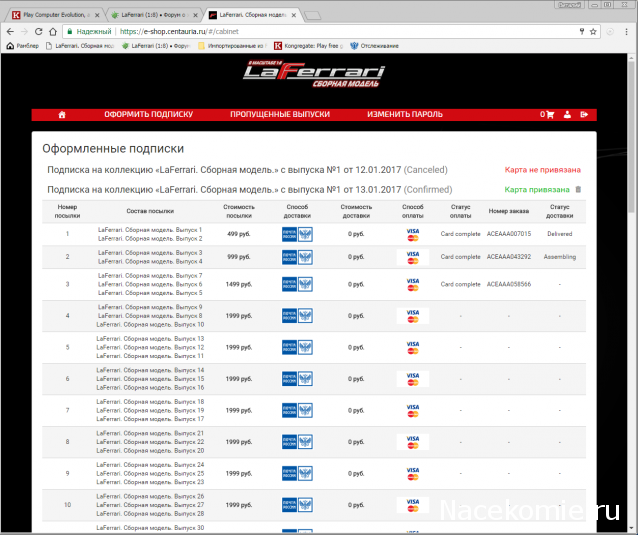Collapse the Confirmed subscription from 13.01.2017
The width and height of the screenshot is (638, 535).
[250, 190]
